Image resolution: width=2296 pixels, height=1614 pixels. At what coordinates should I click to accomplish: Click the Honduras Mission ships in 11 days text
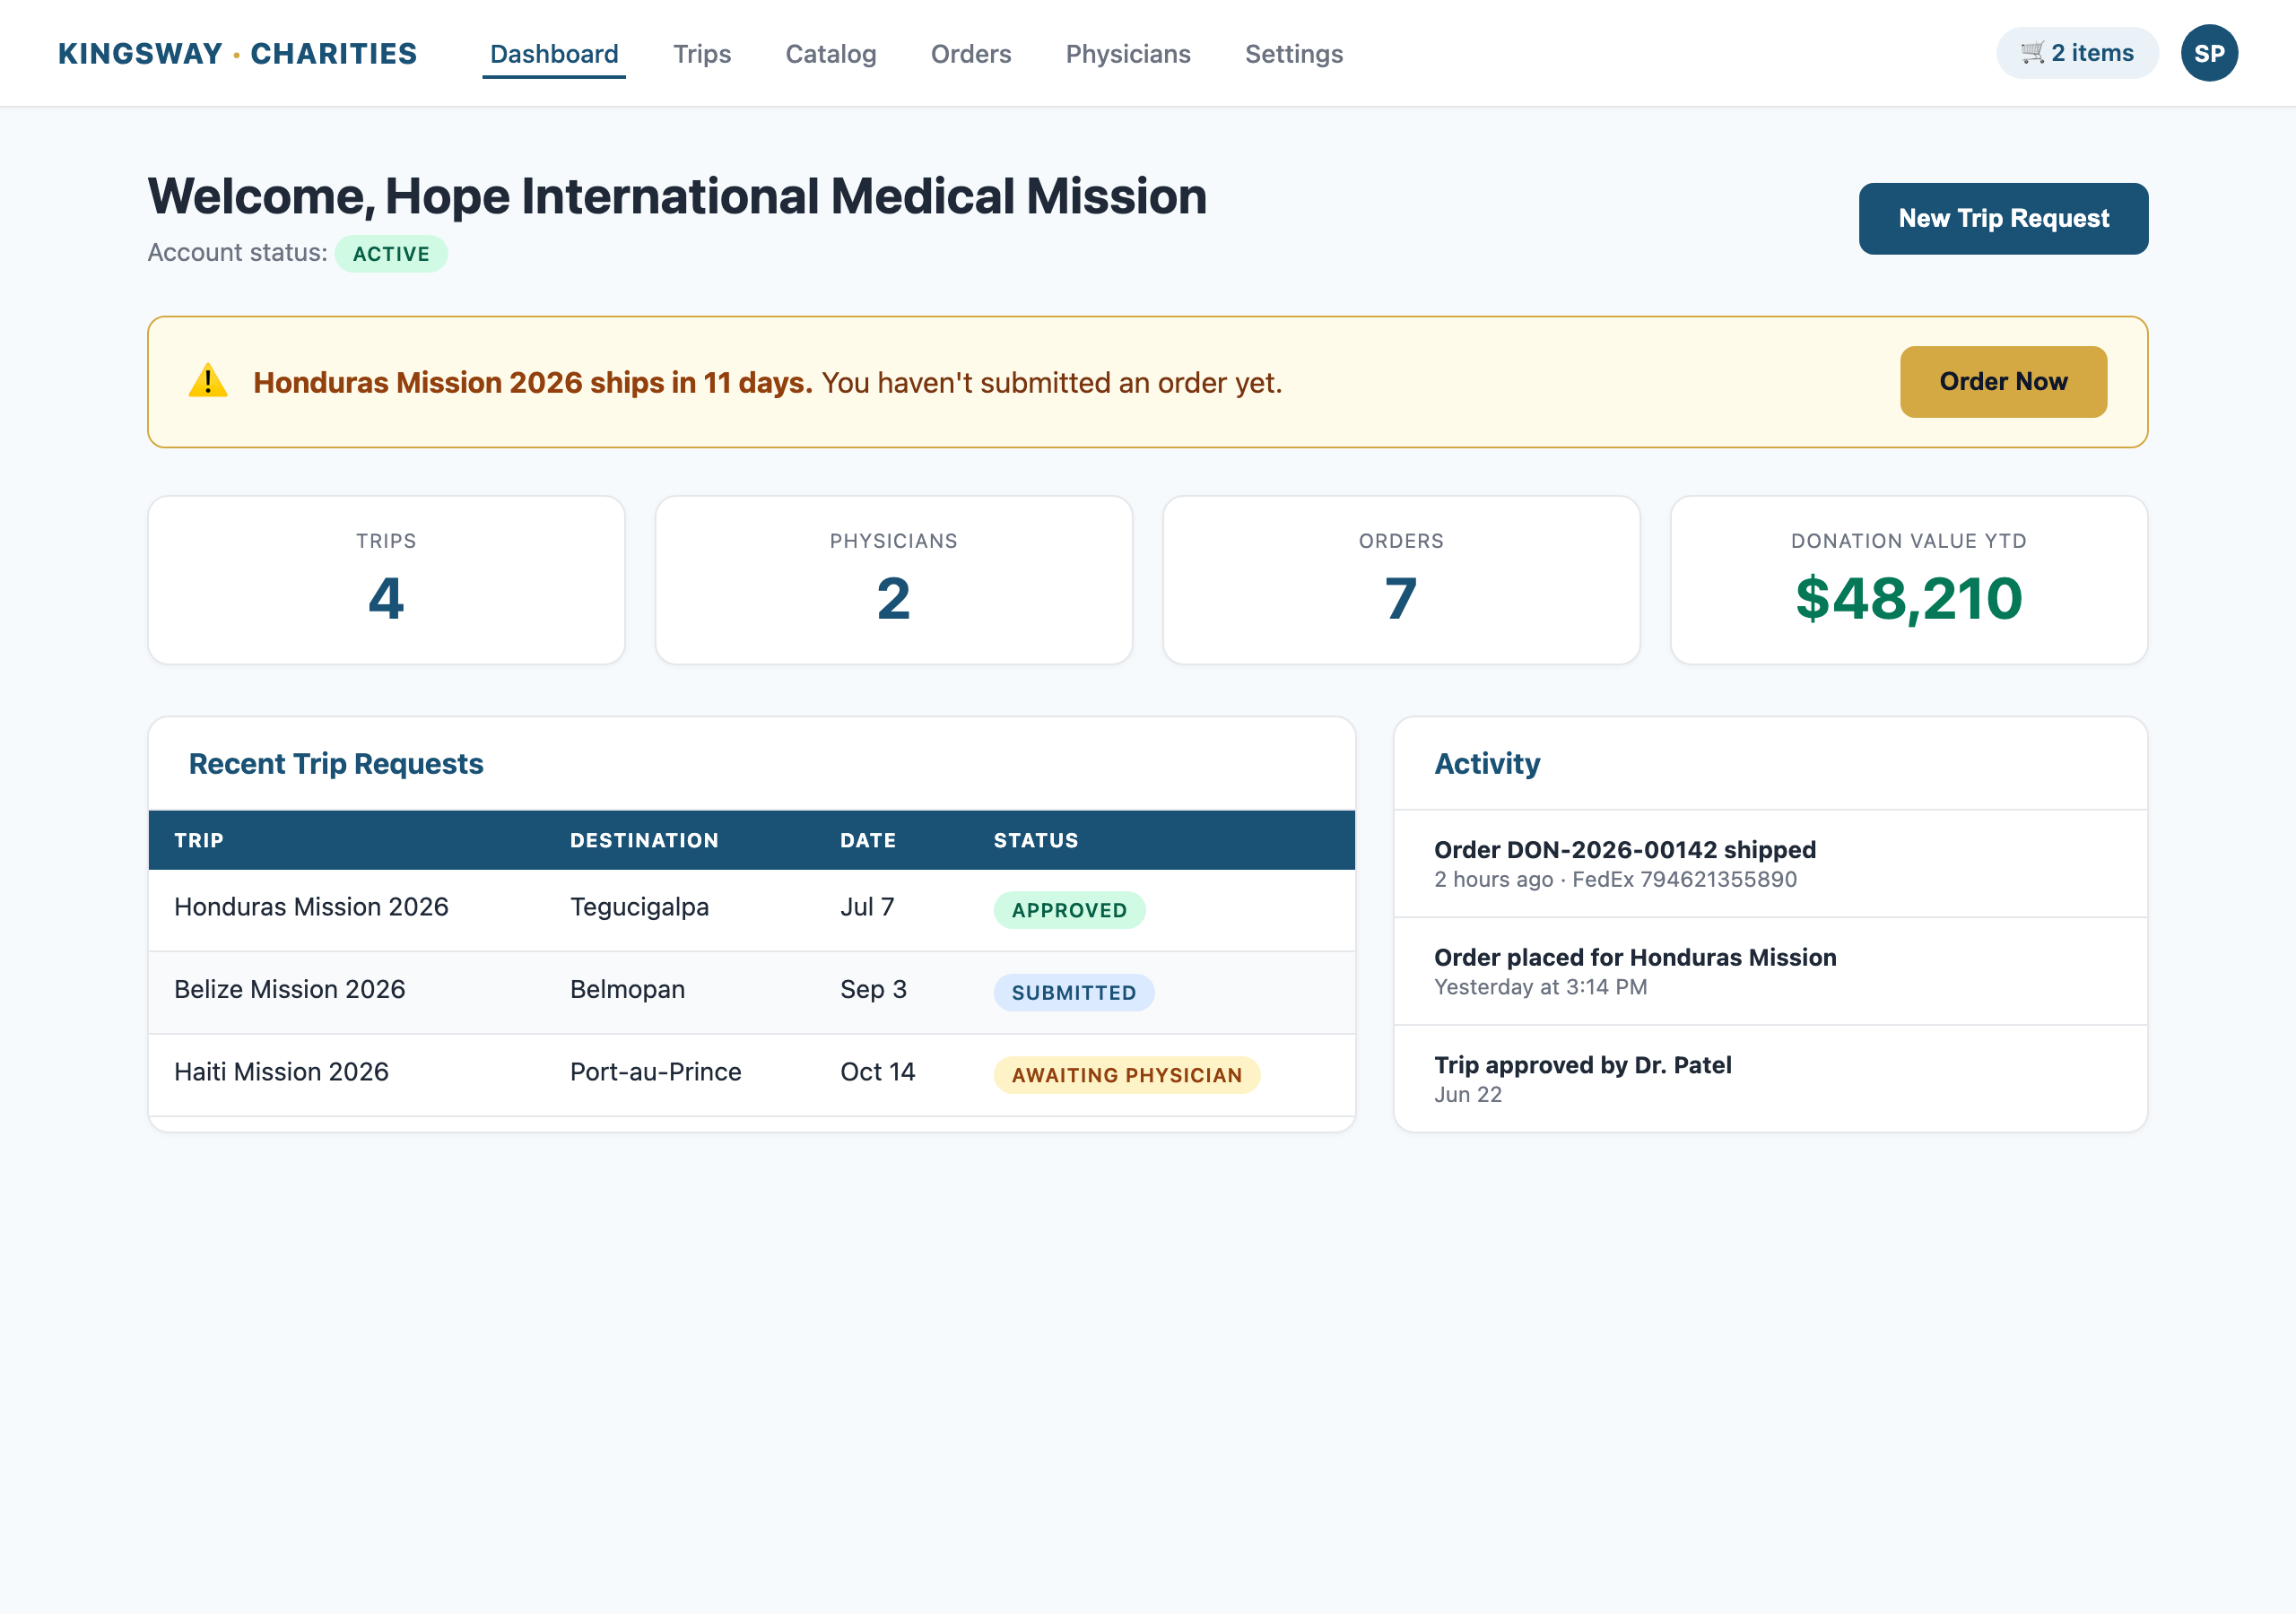(532, 382)
